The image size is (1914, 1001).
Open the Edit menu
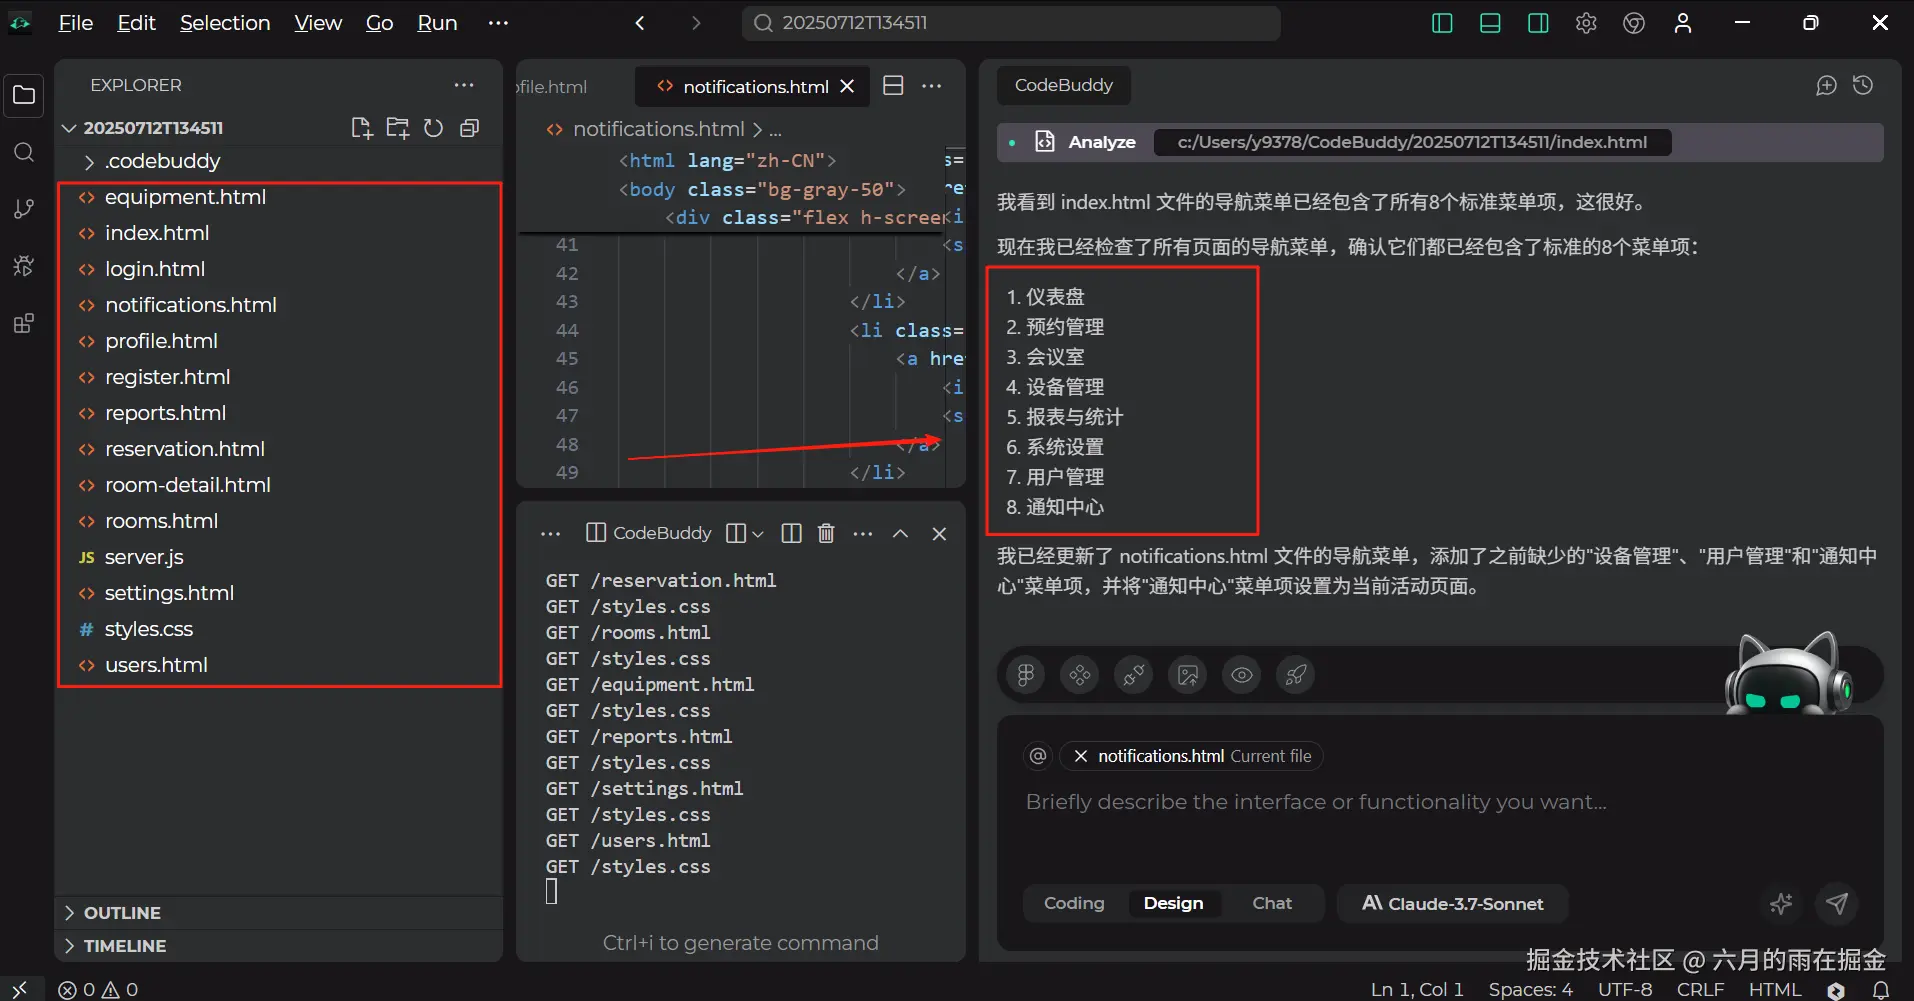click(x=136, y=23)
